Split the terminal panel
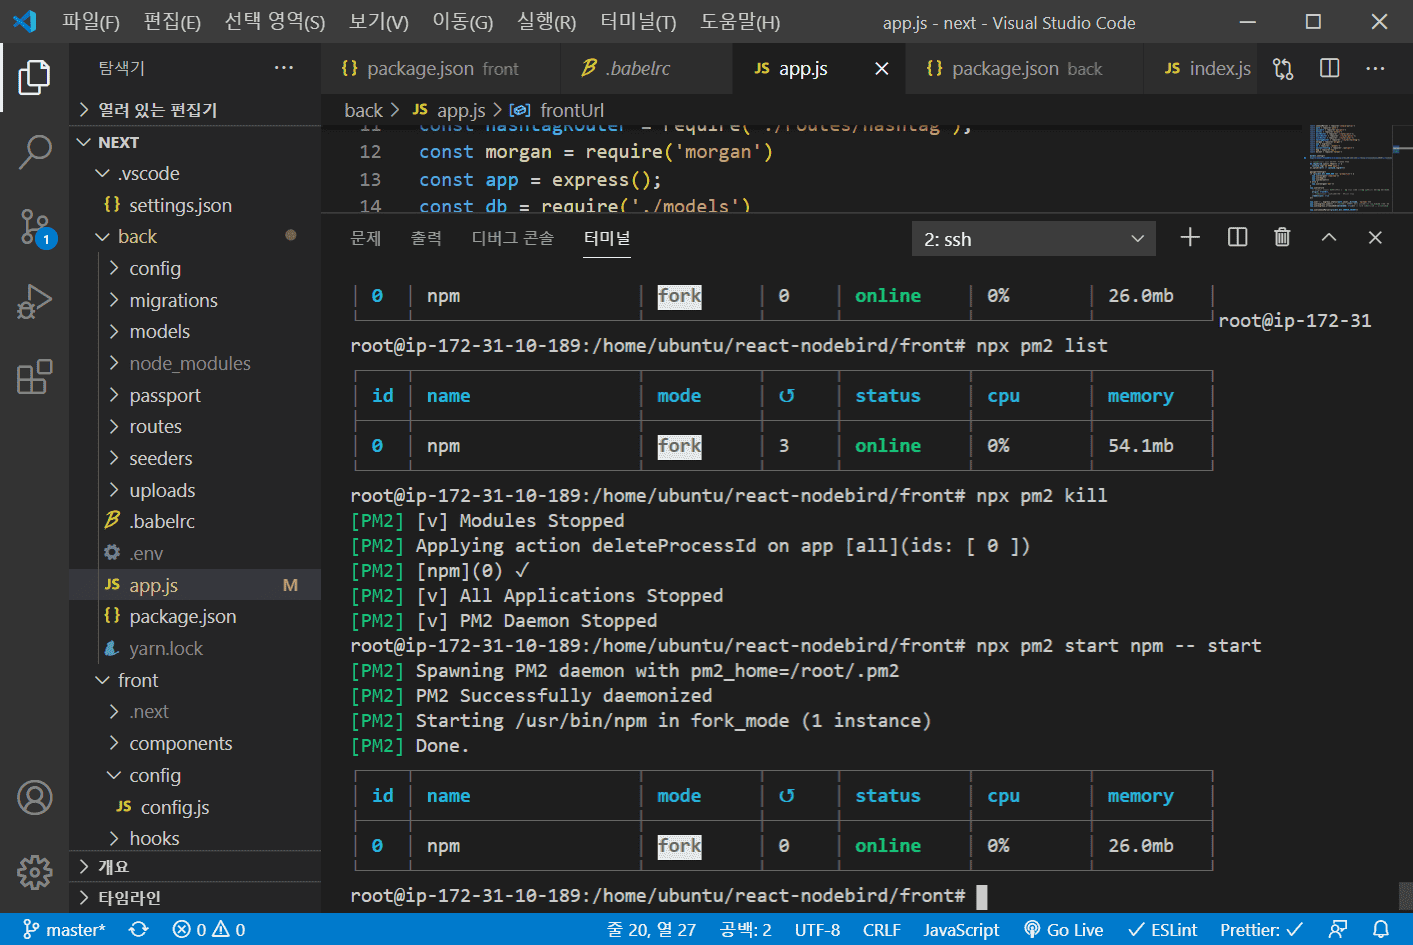Screen dimensions: 1413x945 pos(1237,237)
